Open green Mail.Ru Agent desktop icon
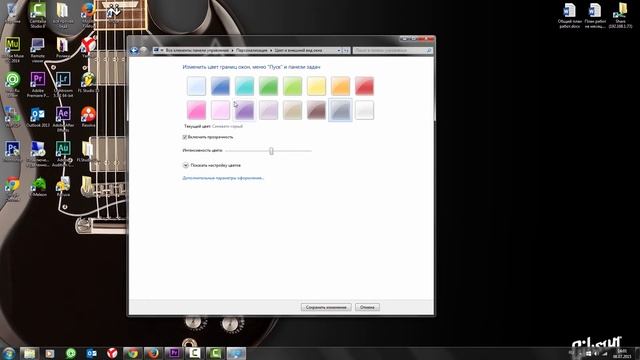The height and width of the screenshot is (360, 640). tap(12, 85)
